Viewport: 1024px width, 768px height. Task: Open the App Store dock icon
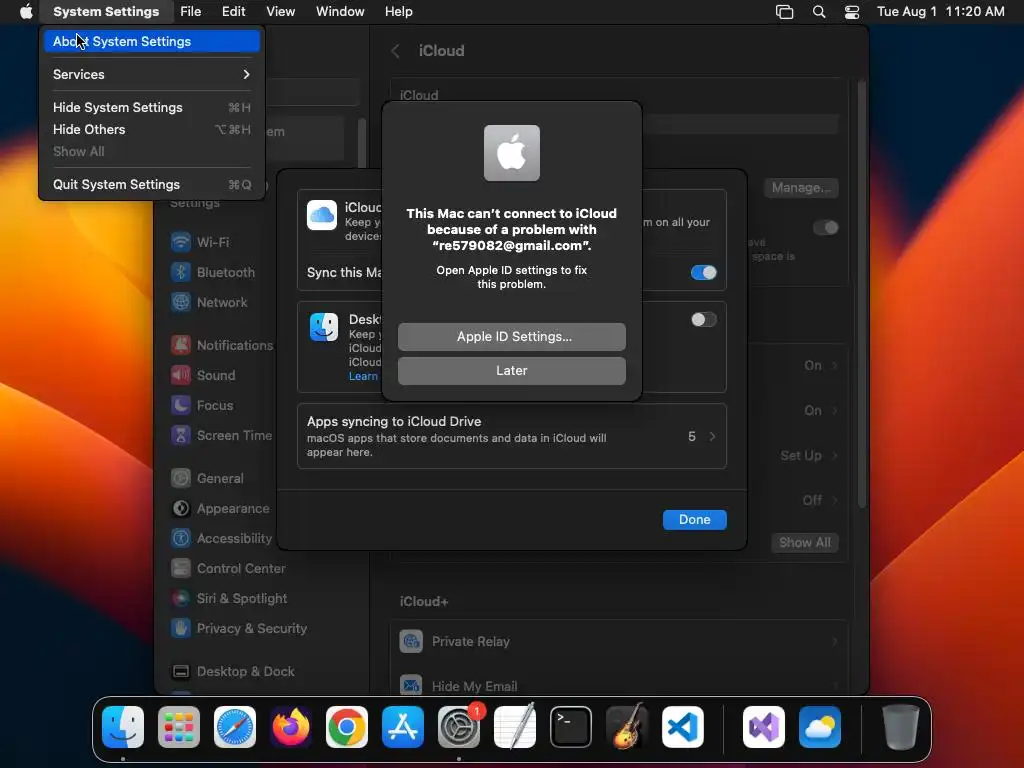coord(403,727)
